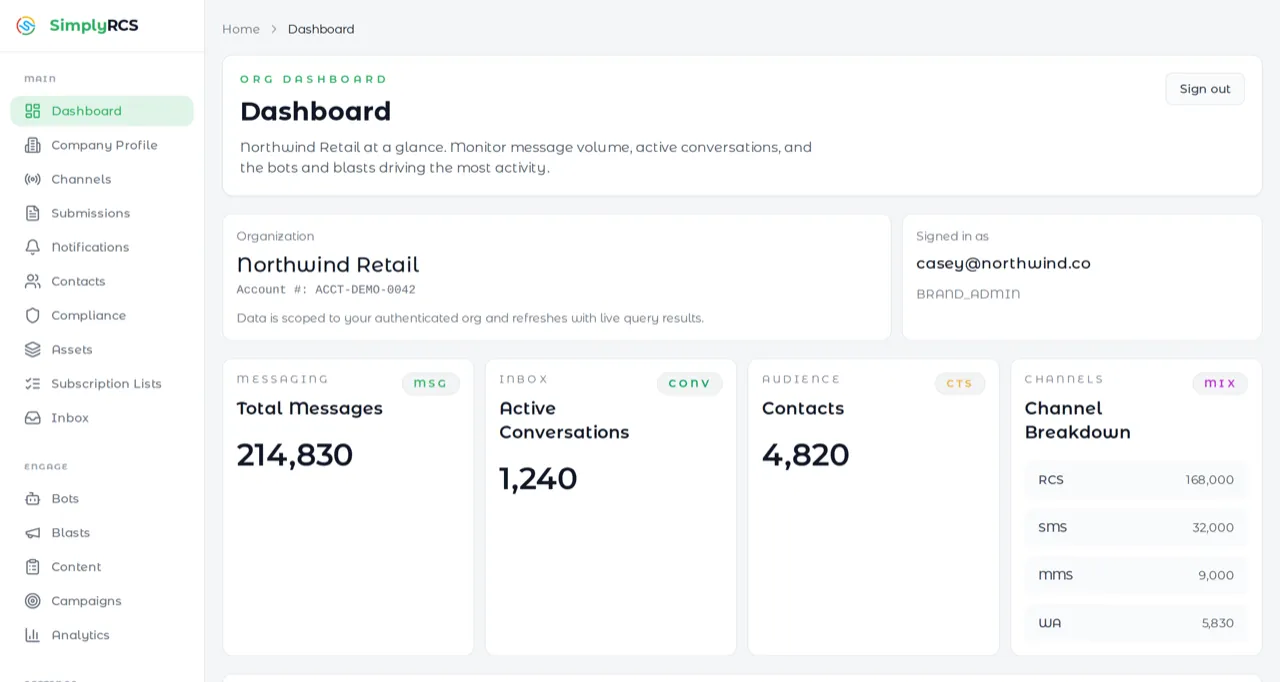Click the Submissions document icon
This screenshot has width=1280, height=682.
(x=33, y=213)
